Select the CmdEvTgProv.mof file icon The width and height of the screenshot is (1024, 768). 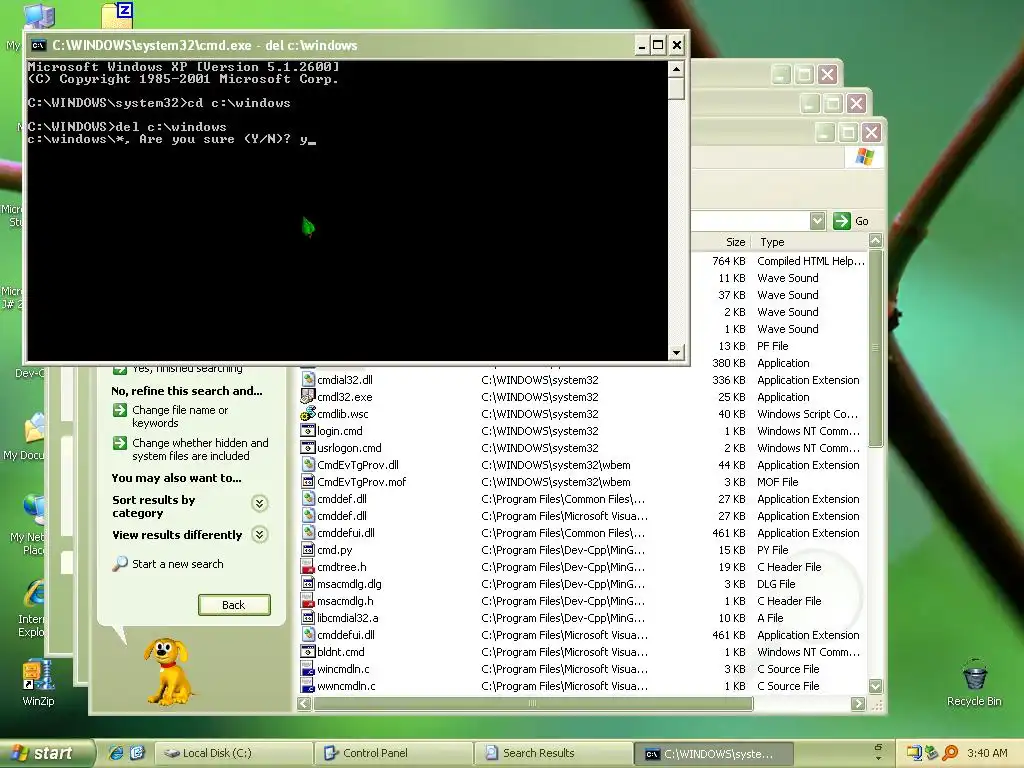point(308,481)
